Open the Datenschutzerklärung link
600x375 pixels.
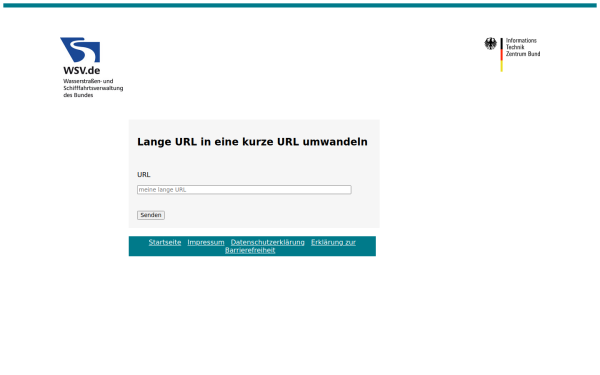[x=267, y=242]
